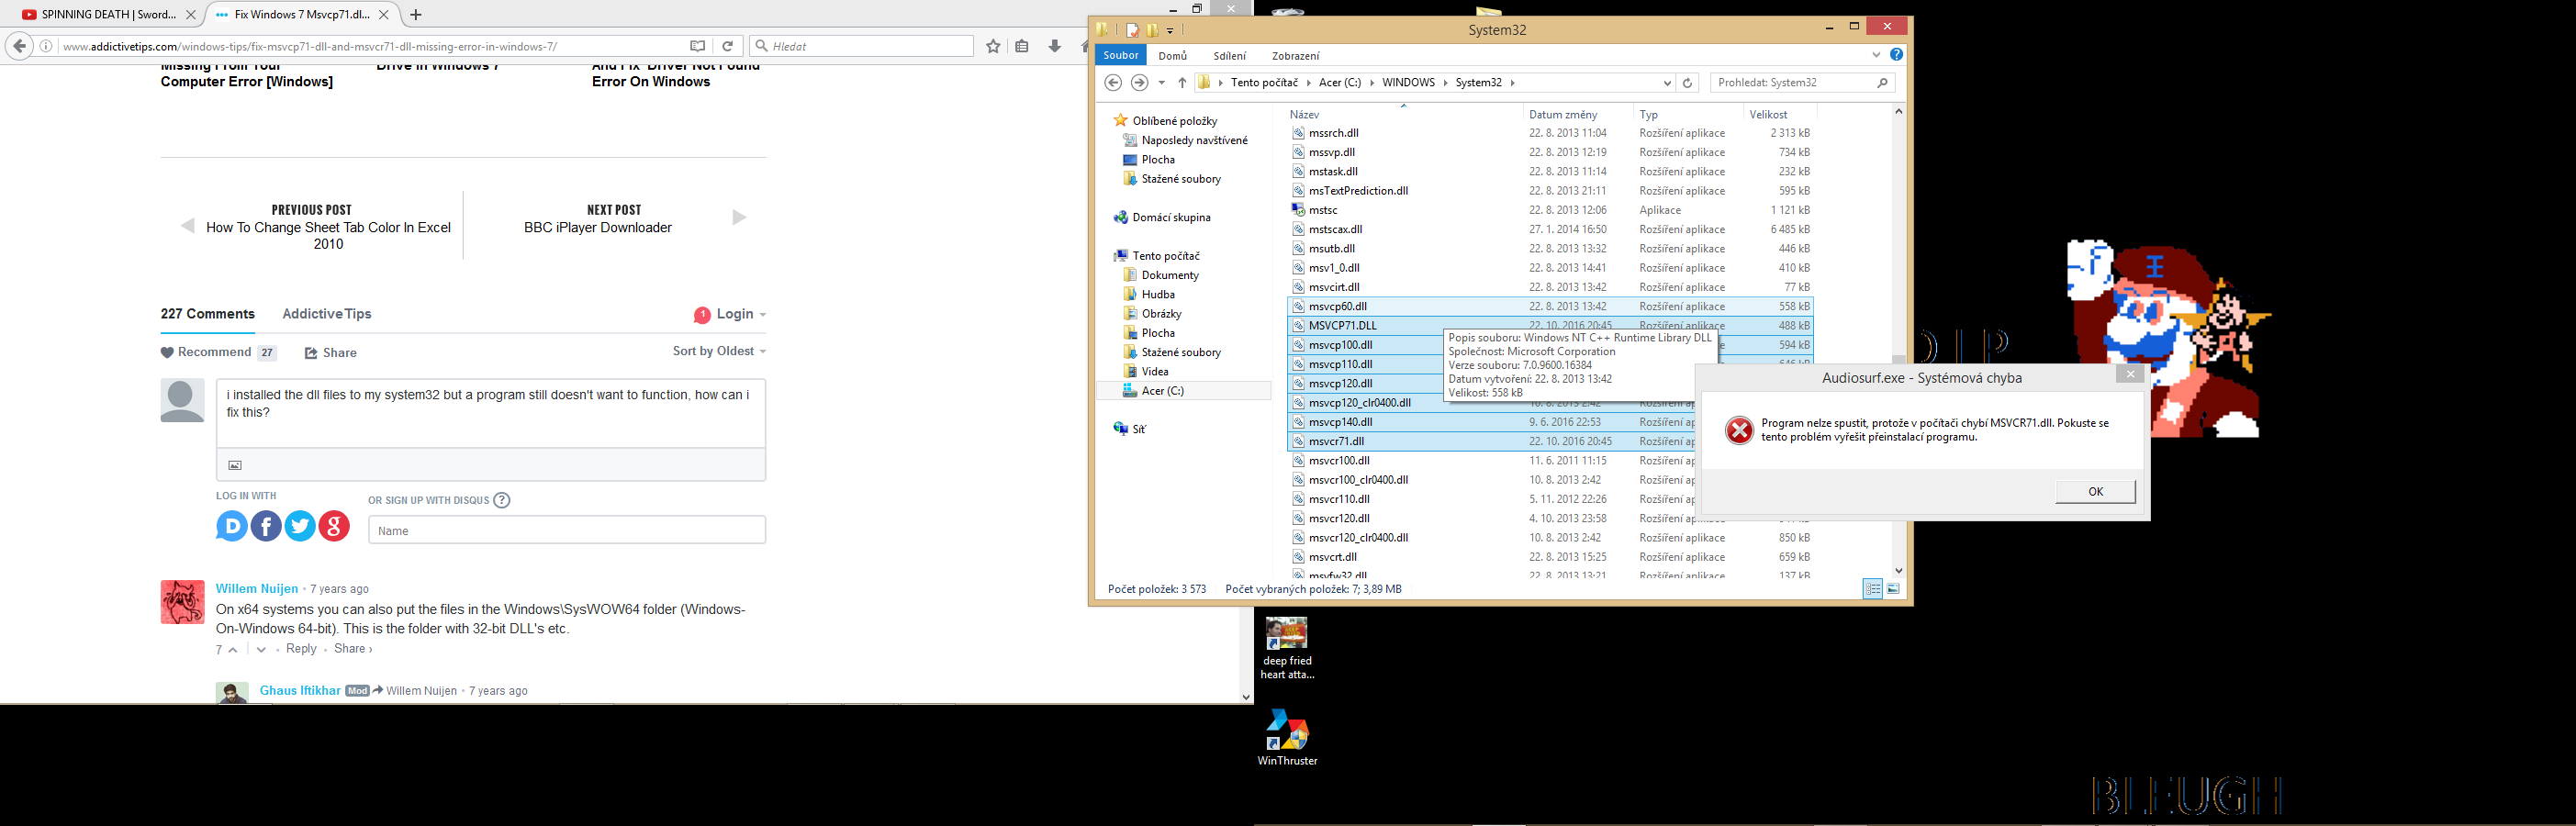Go up one folder level
The width and height of the screenshot is (2576, 826).
(1182, 83)
